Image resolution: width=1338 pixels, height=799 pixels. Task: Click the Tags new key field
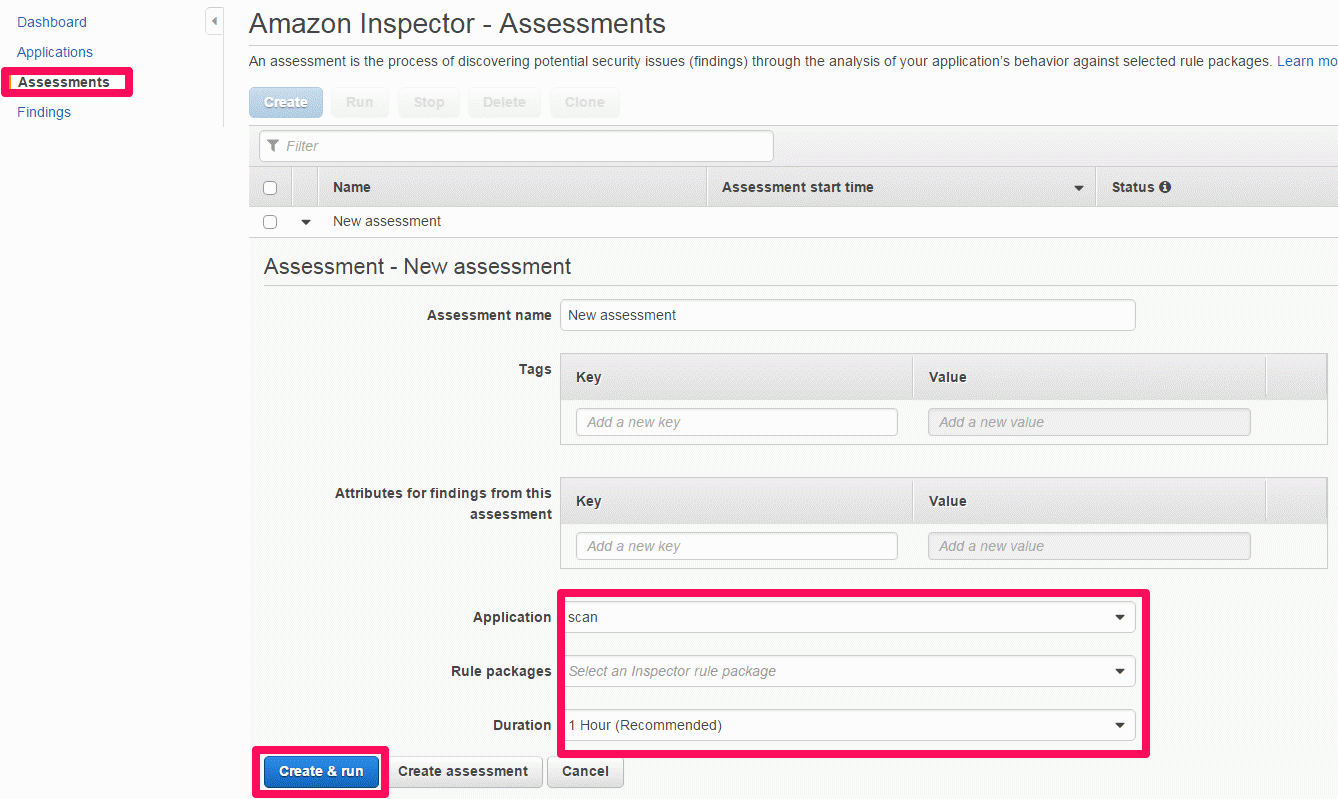(x=737, y=422)
